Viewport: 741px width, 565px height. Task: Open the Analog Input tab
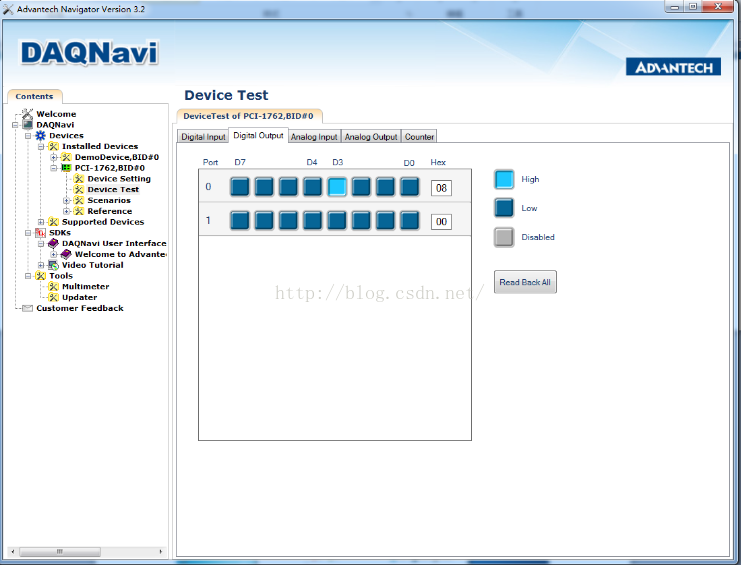pos(314,137)
